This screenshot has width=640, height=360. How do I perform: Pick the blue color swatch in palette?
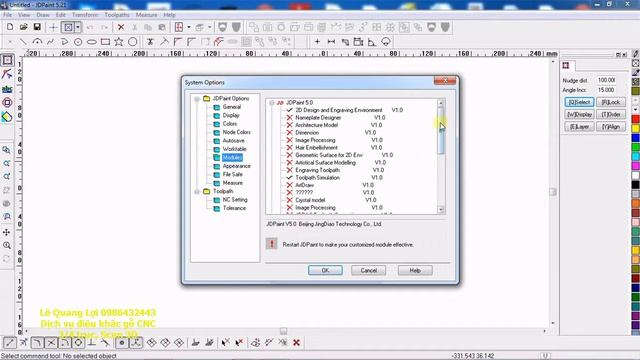click(x=636, y=138)
